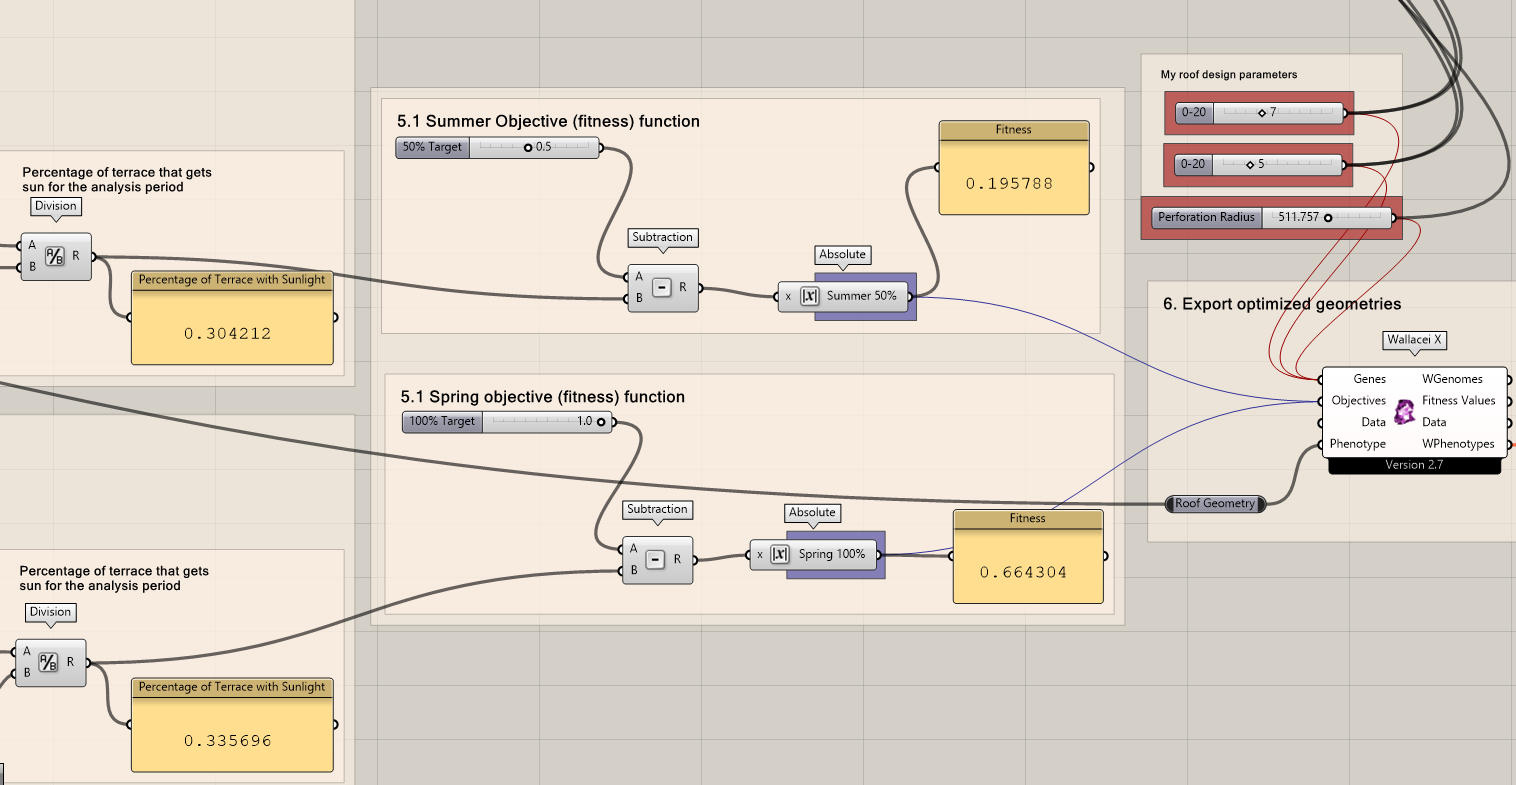Click the Subtraction icon in Summer objective
Image resolution: width=1516 pixels, height=785 pixels.
(663, 288)
